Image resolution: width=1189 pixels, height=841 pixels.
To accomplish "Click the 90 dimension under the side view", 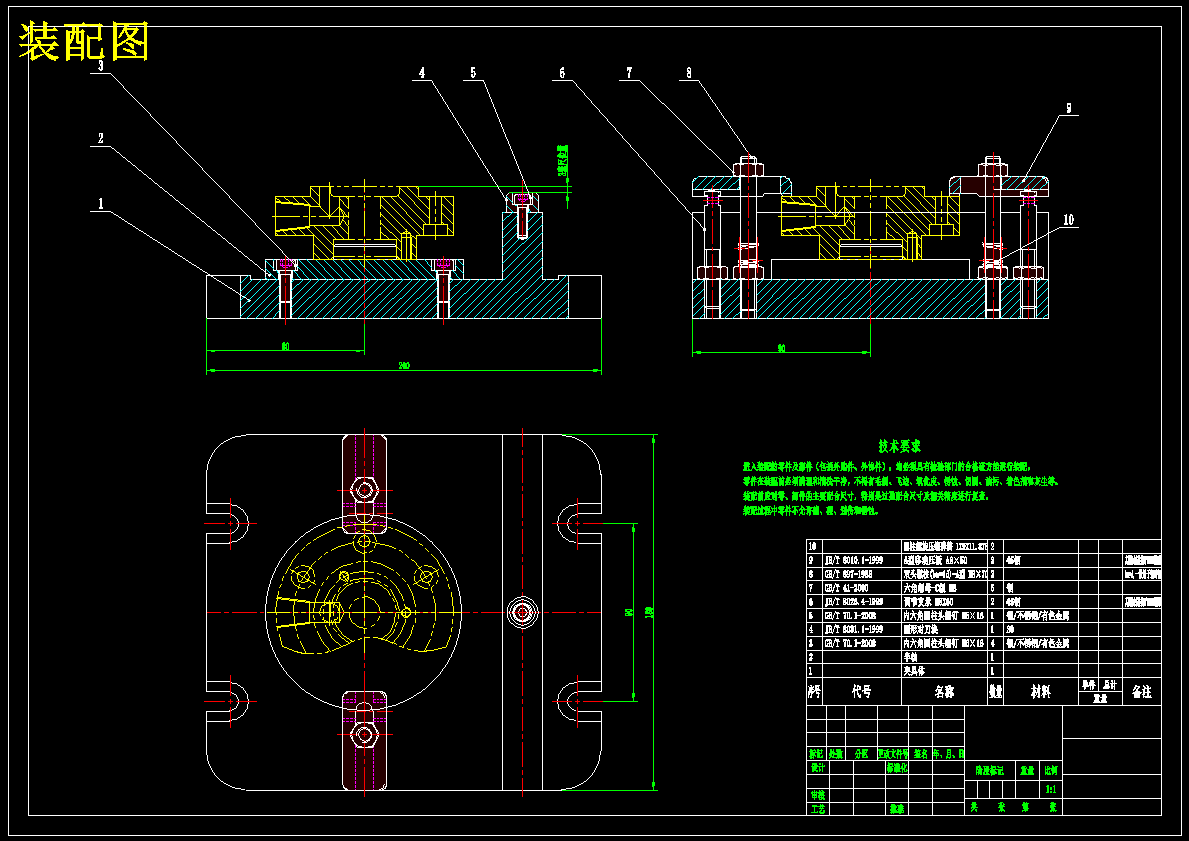I will [x=781, y=349].
